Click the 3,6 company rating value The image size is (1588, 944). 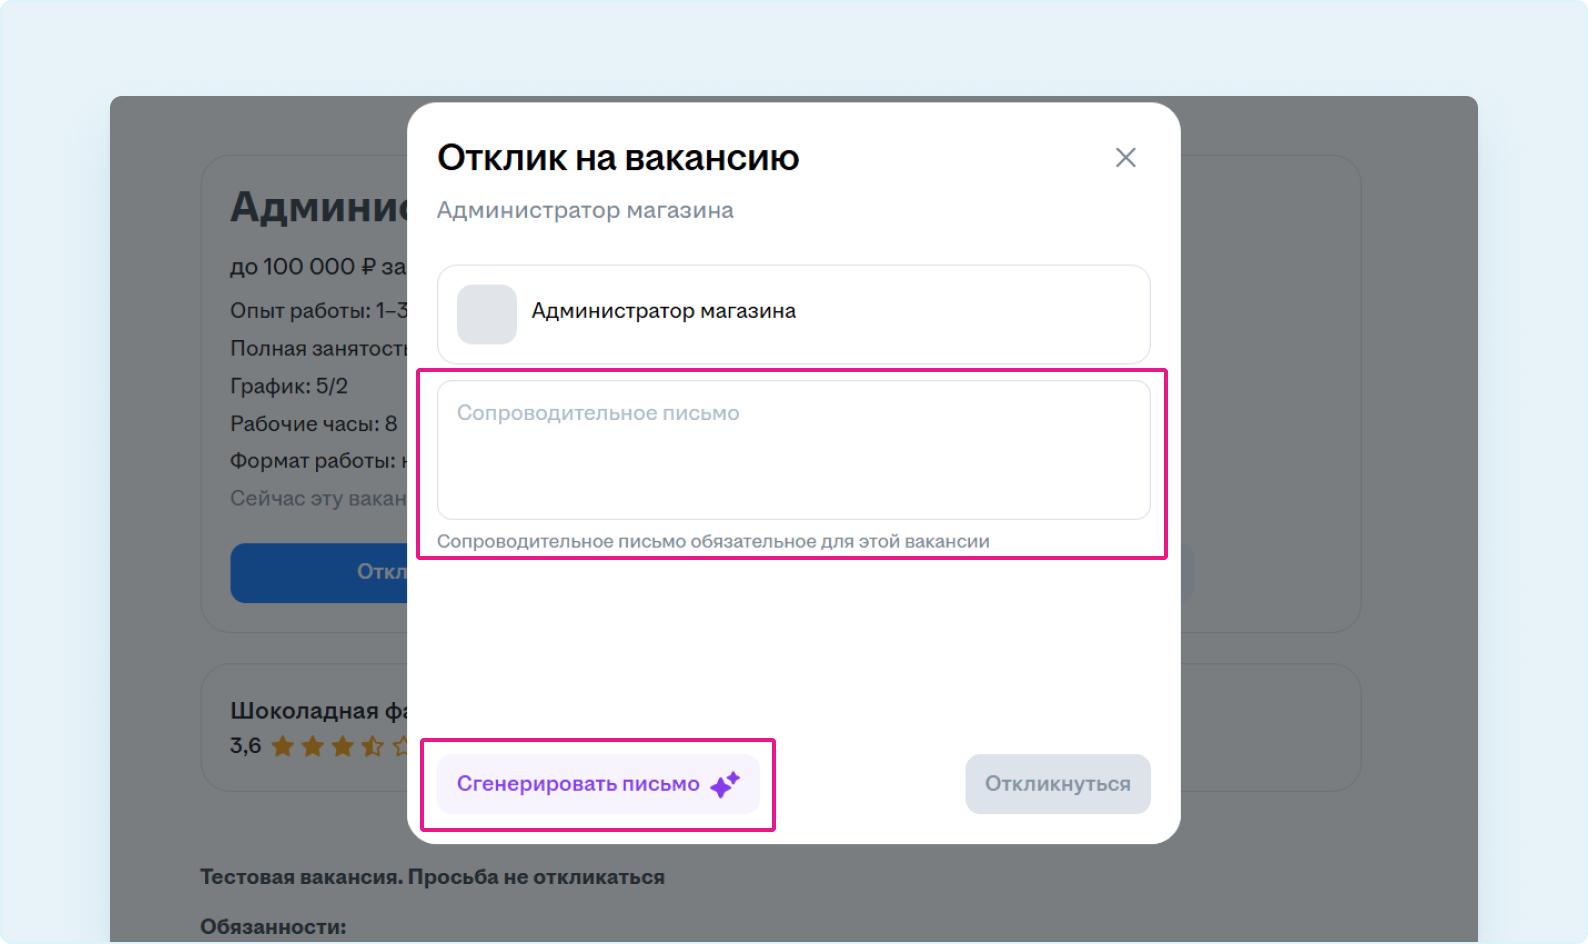[x=245, y=746]
